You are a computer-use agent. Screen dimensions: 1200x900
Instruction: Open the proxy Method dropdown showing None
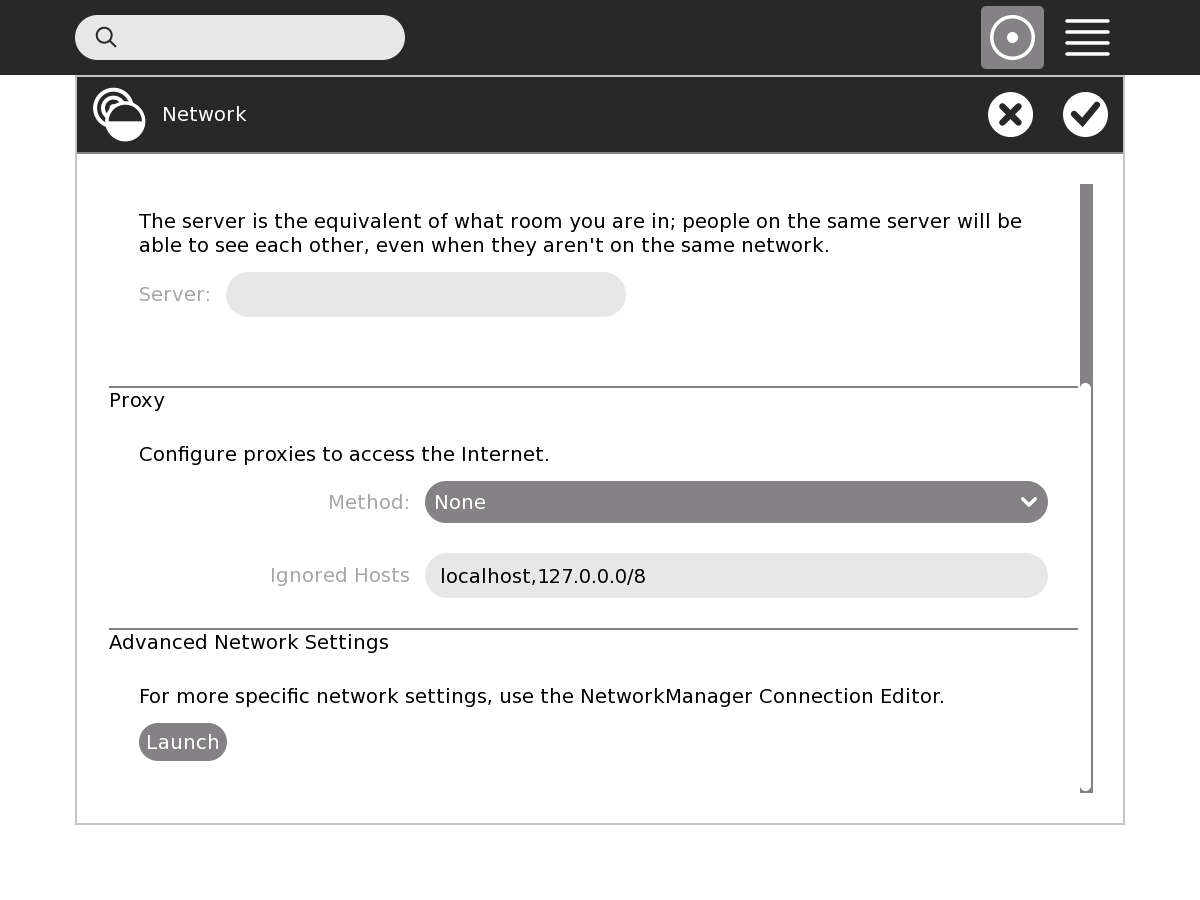pyautogui.click(x=720, y=502)
